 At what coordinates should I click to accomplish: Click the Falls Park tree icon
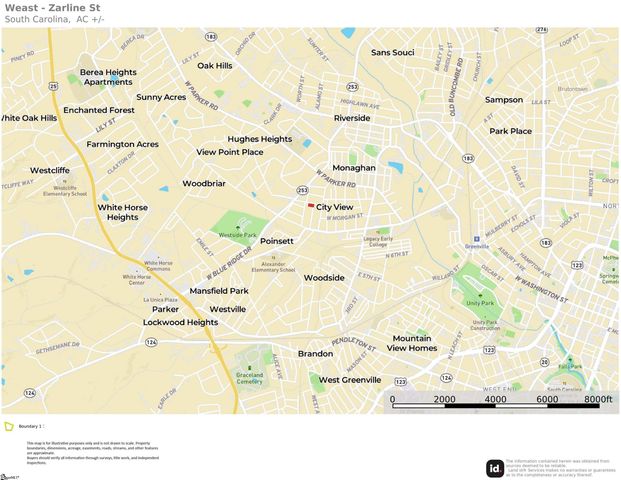tap(570, 360)
